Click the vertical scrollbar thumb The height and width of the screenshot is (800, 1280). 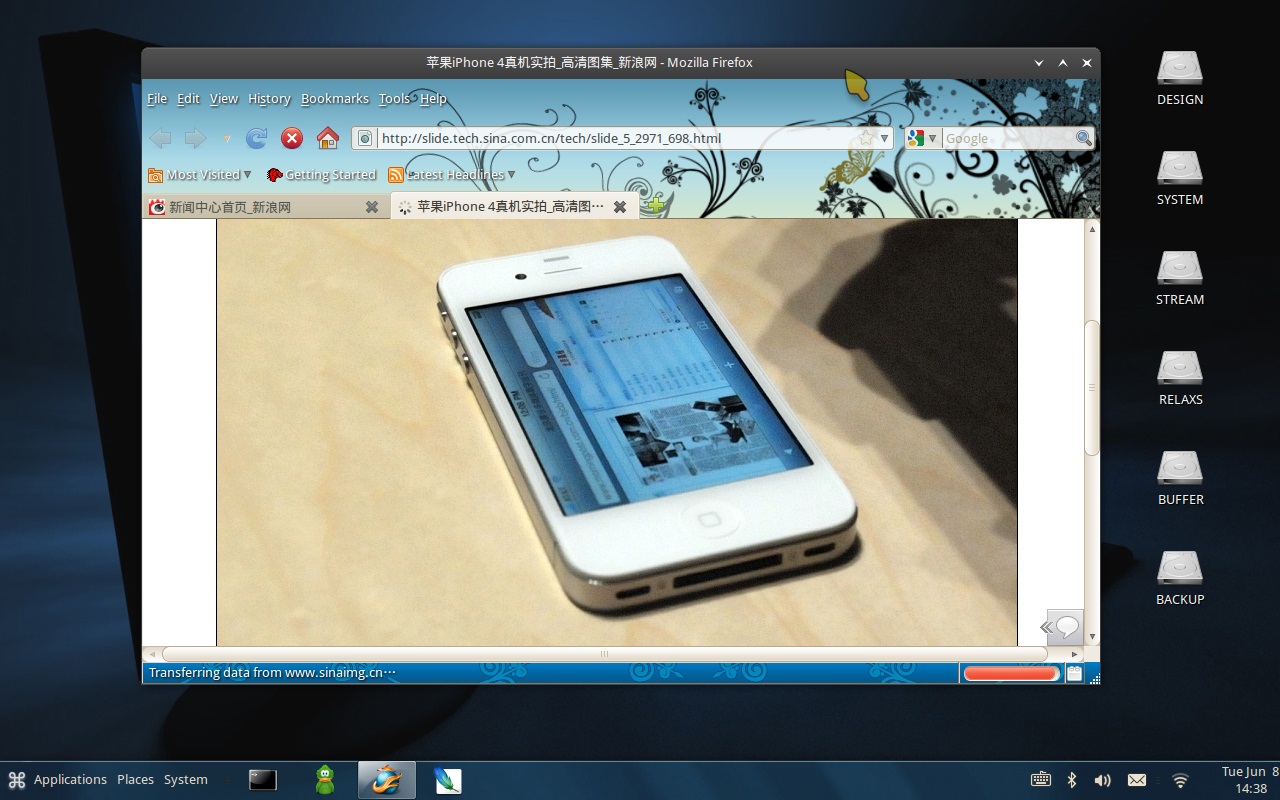[x=1092, y=388]
